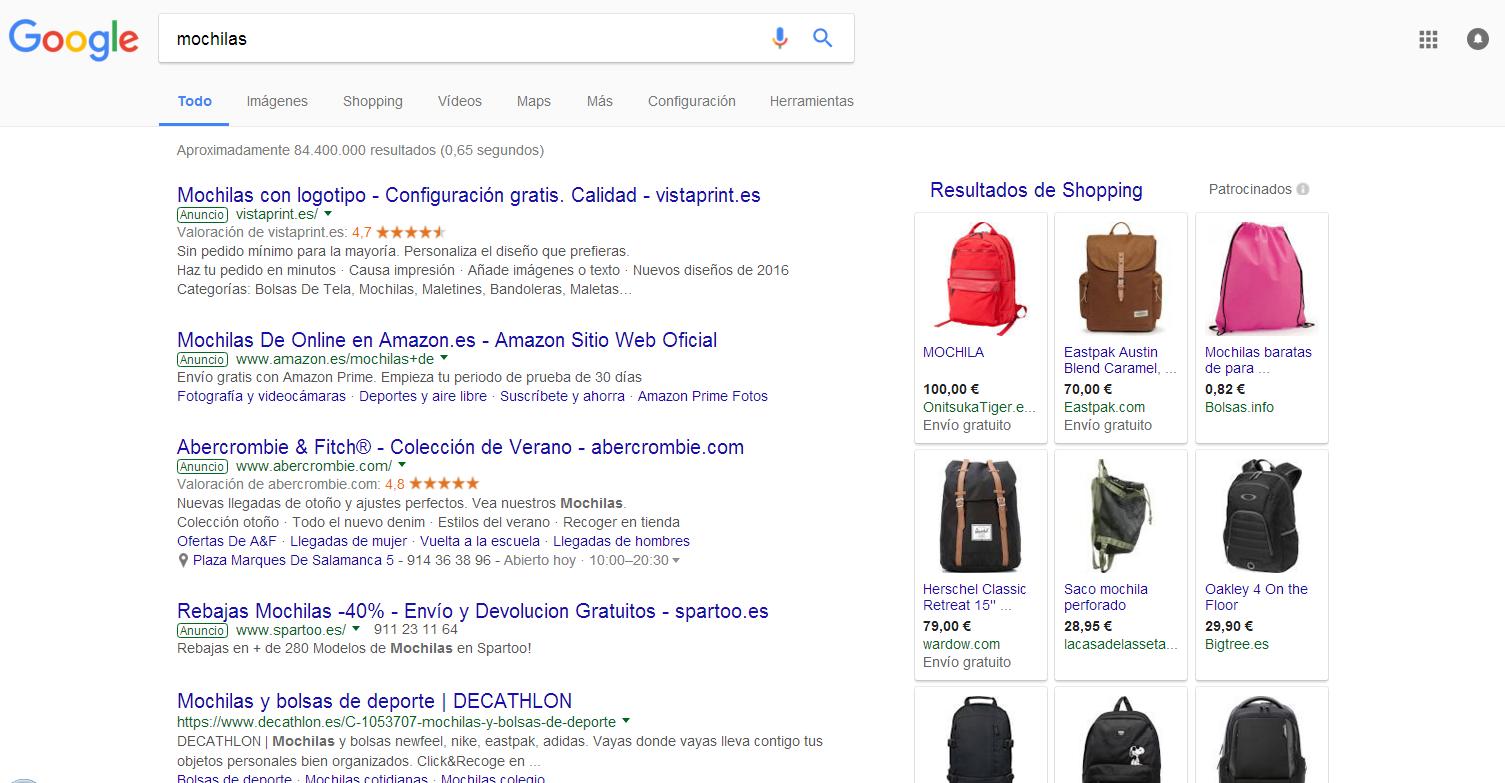Click the info icon next to Patrocinados
Screen dimensions: 1505x783
1303,189
